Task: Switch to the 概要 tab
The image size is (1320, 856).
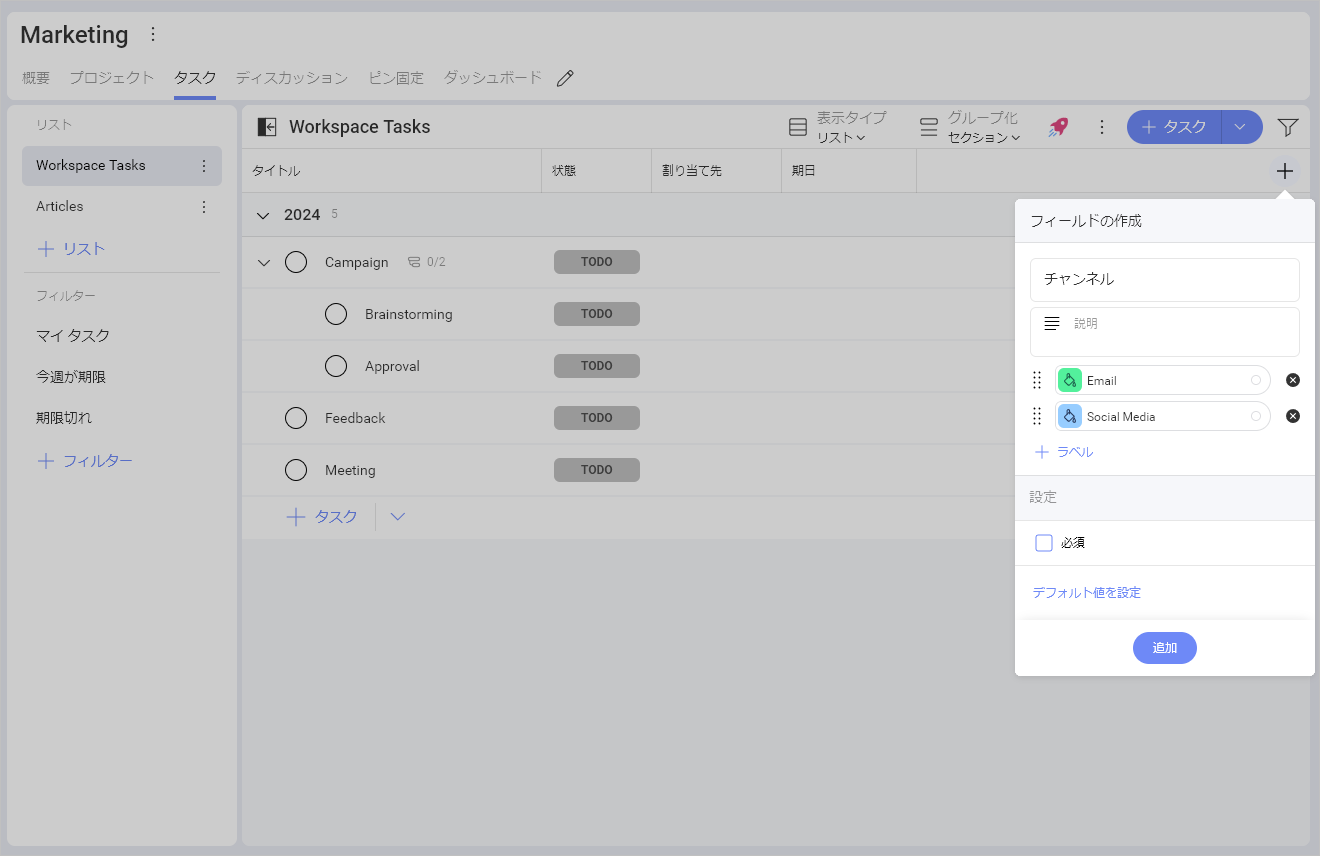Action: click(x=36, y=78)
